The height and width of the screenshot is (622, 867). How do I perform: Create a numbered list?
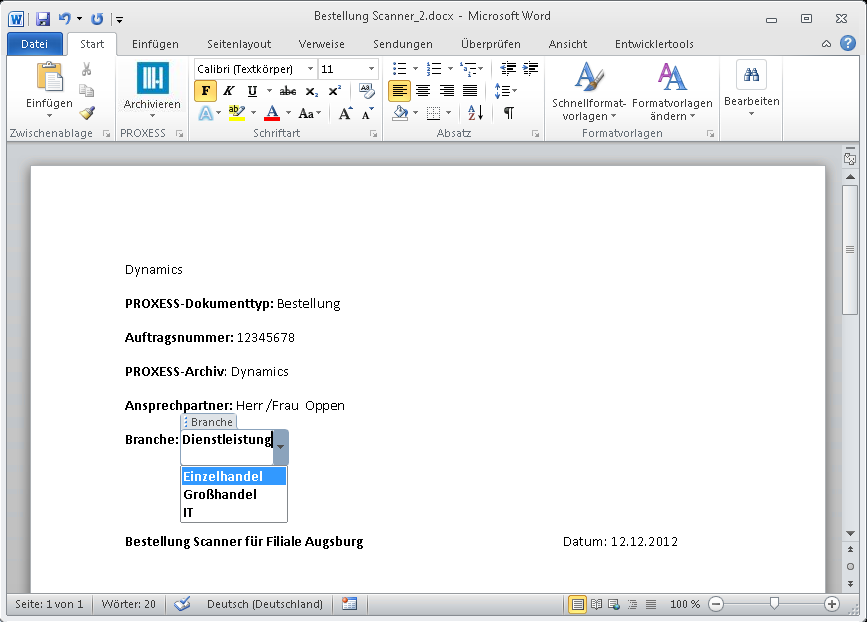[434, 69]
